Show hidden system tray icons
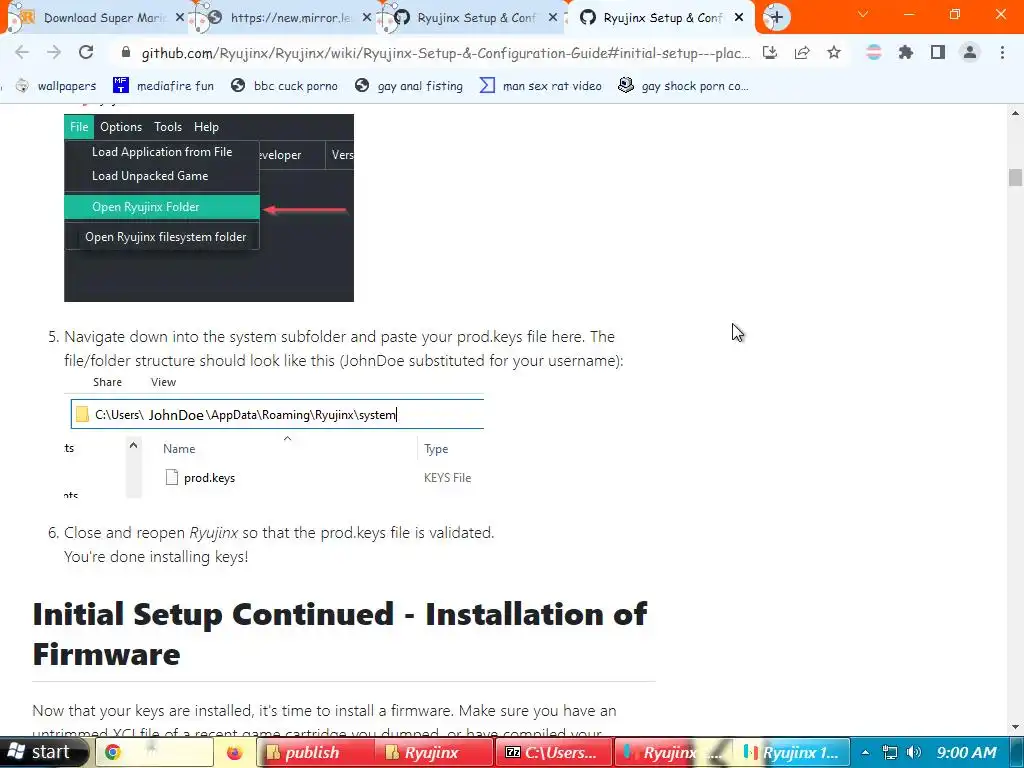The width and height of the screenshot is (1024, 768). click(865, 752)
